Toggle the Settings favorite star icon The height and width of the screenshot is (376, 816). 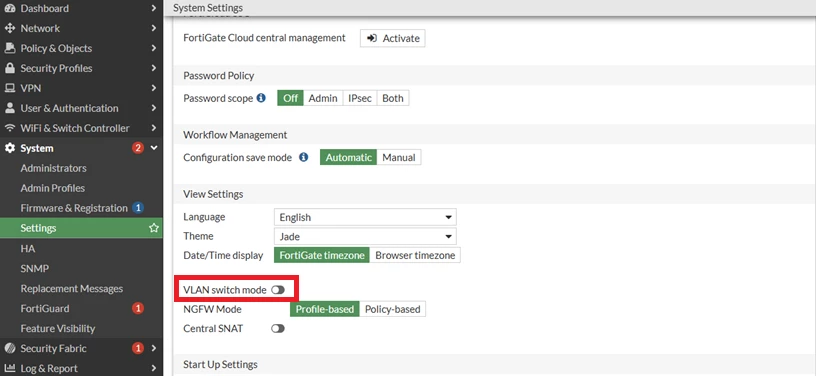(154, 228)
